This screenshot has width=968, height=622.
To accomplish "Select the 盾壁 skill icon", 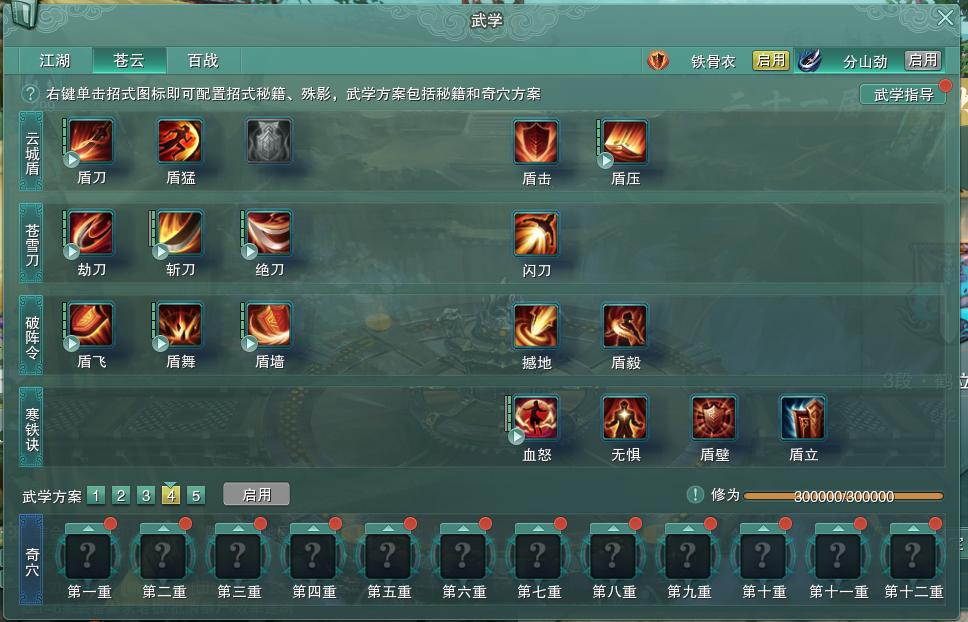I will click(714, 418).
